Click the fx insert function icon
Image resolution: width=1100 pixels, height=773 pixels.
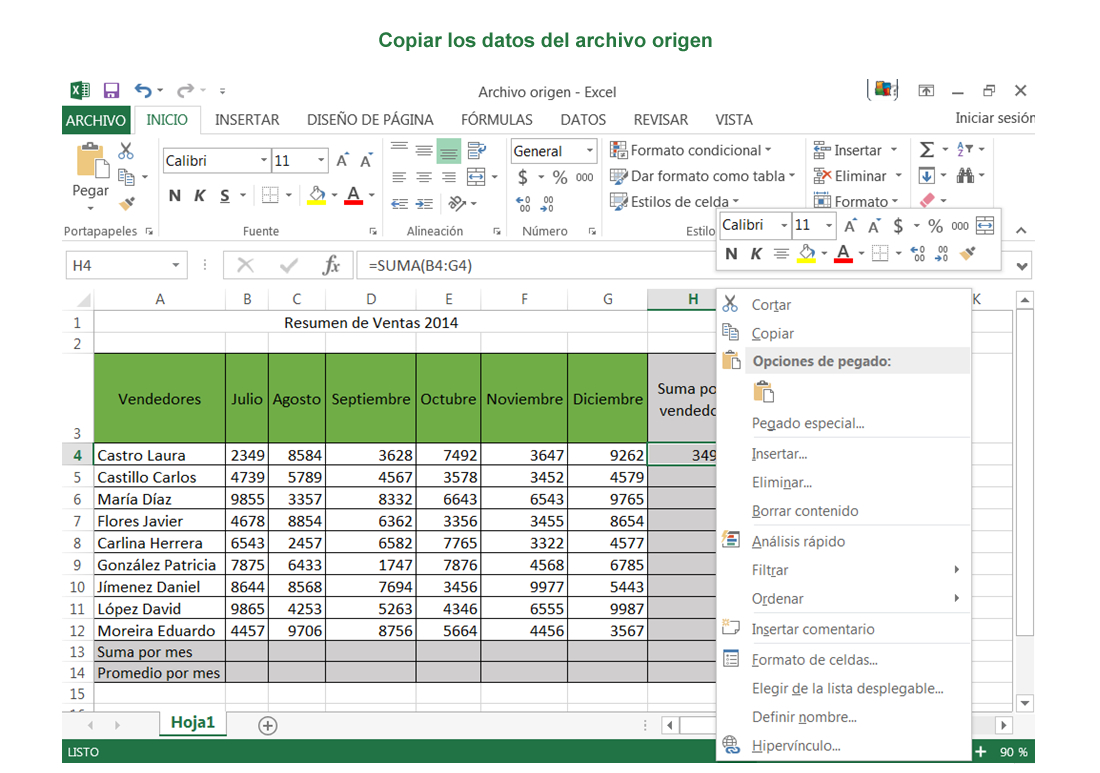[331, 265]
